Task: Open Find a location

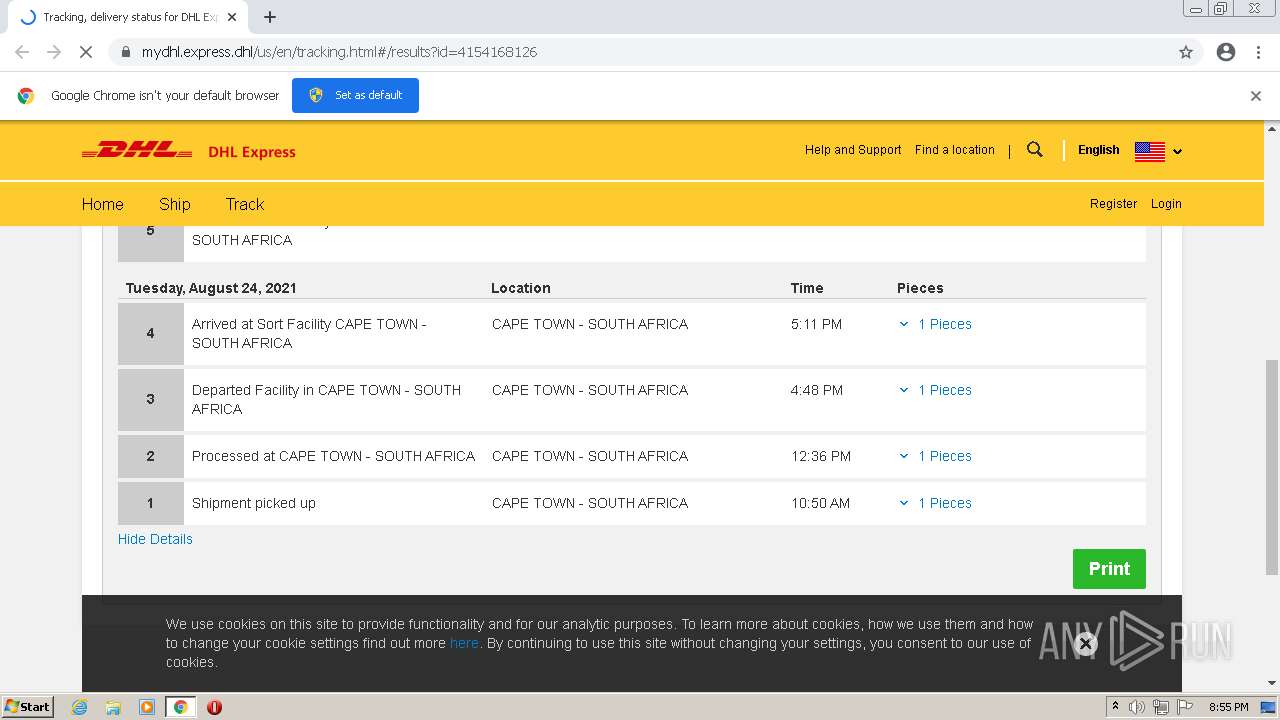Action: tap(955, 150)
